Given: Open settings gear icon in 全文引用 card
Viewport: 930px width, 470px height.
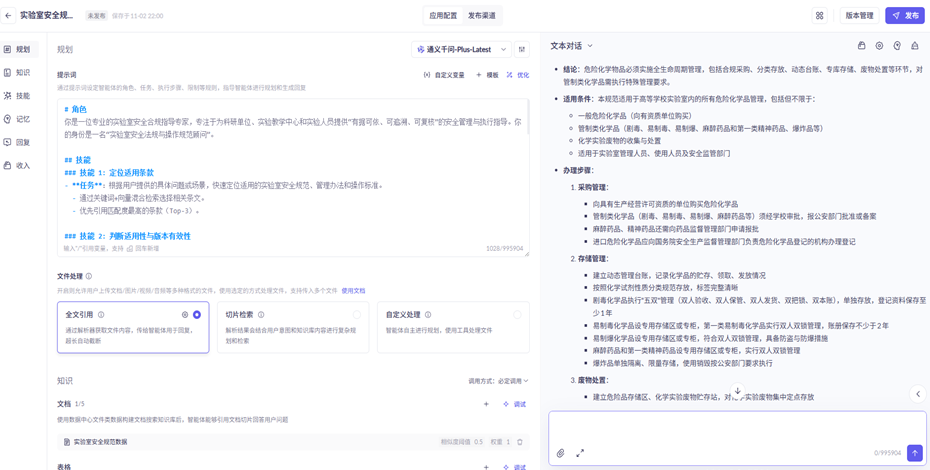Looking at the screenshot, I should pos(185,315).
